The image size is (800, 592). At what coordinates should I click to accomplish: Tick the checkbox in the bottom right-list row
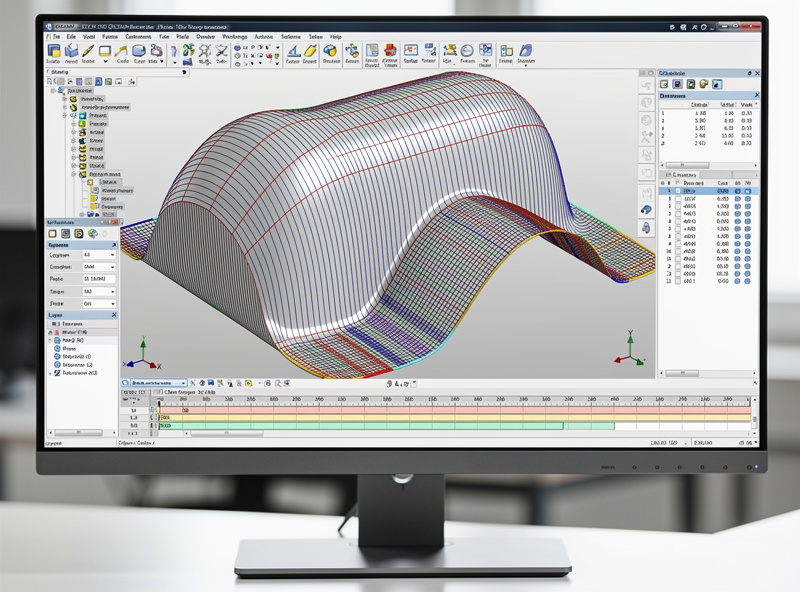[678, 281]
